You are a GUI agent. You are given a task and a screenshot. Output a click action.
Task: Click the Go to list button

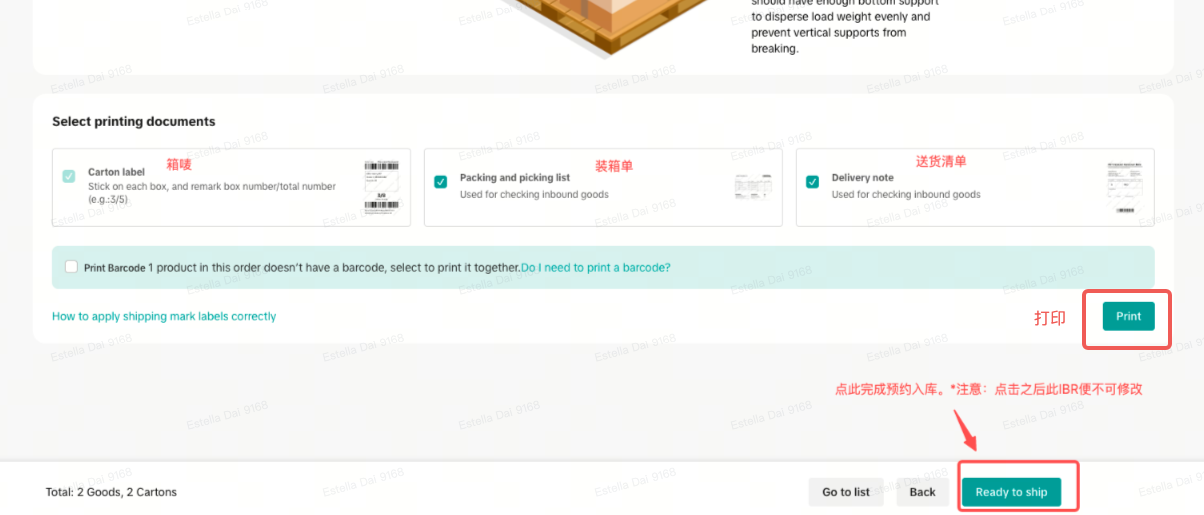846,492
